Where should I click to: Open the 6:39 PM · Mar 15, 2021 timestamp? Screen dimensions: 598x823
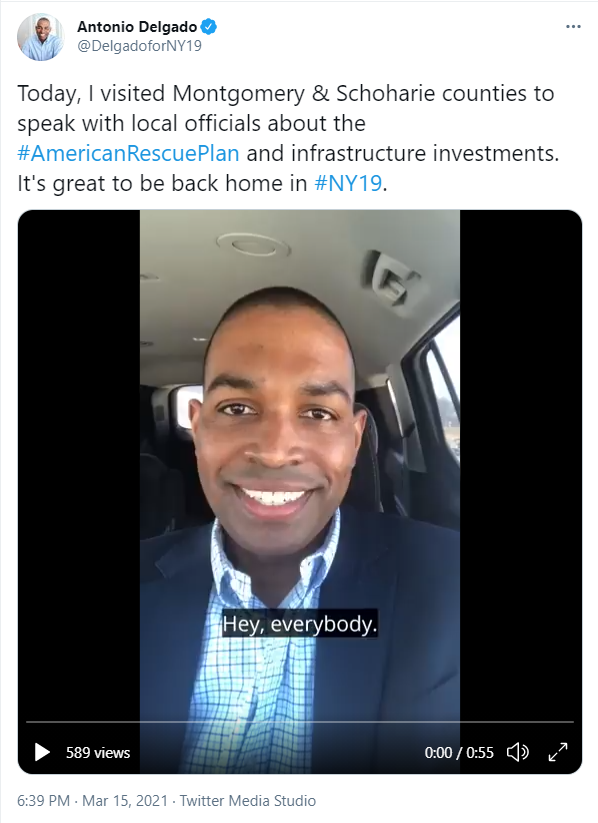92,800
